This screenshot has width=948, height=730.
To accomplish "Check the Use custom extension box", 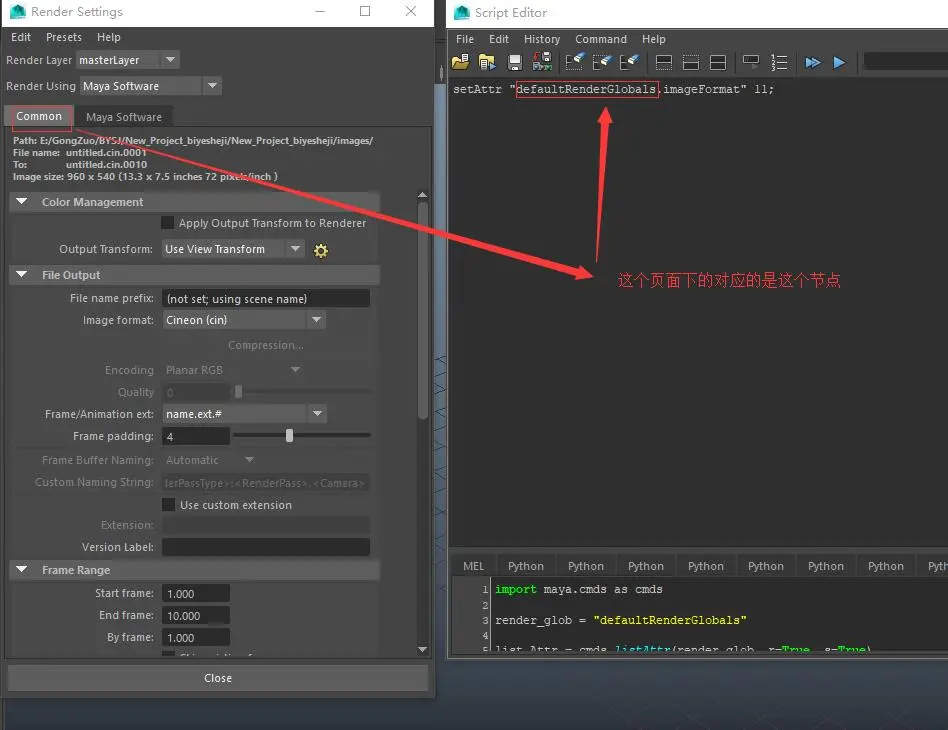I will (x=168, y=504).
